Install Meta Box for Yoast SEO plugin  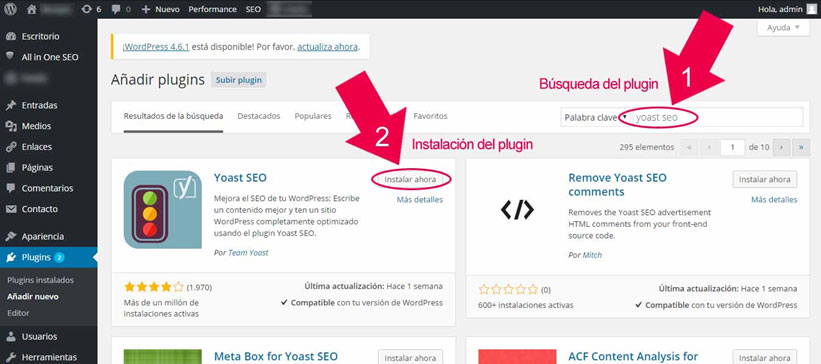tap(410, 358)
